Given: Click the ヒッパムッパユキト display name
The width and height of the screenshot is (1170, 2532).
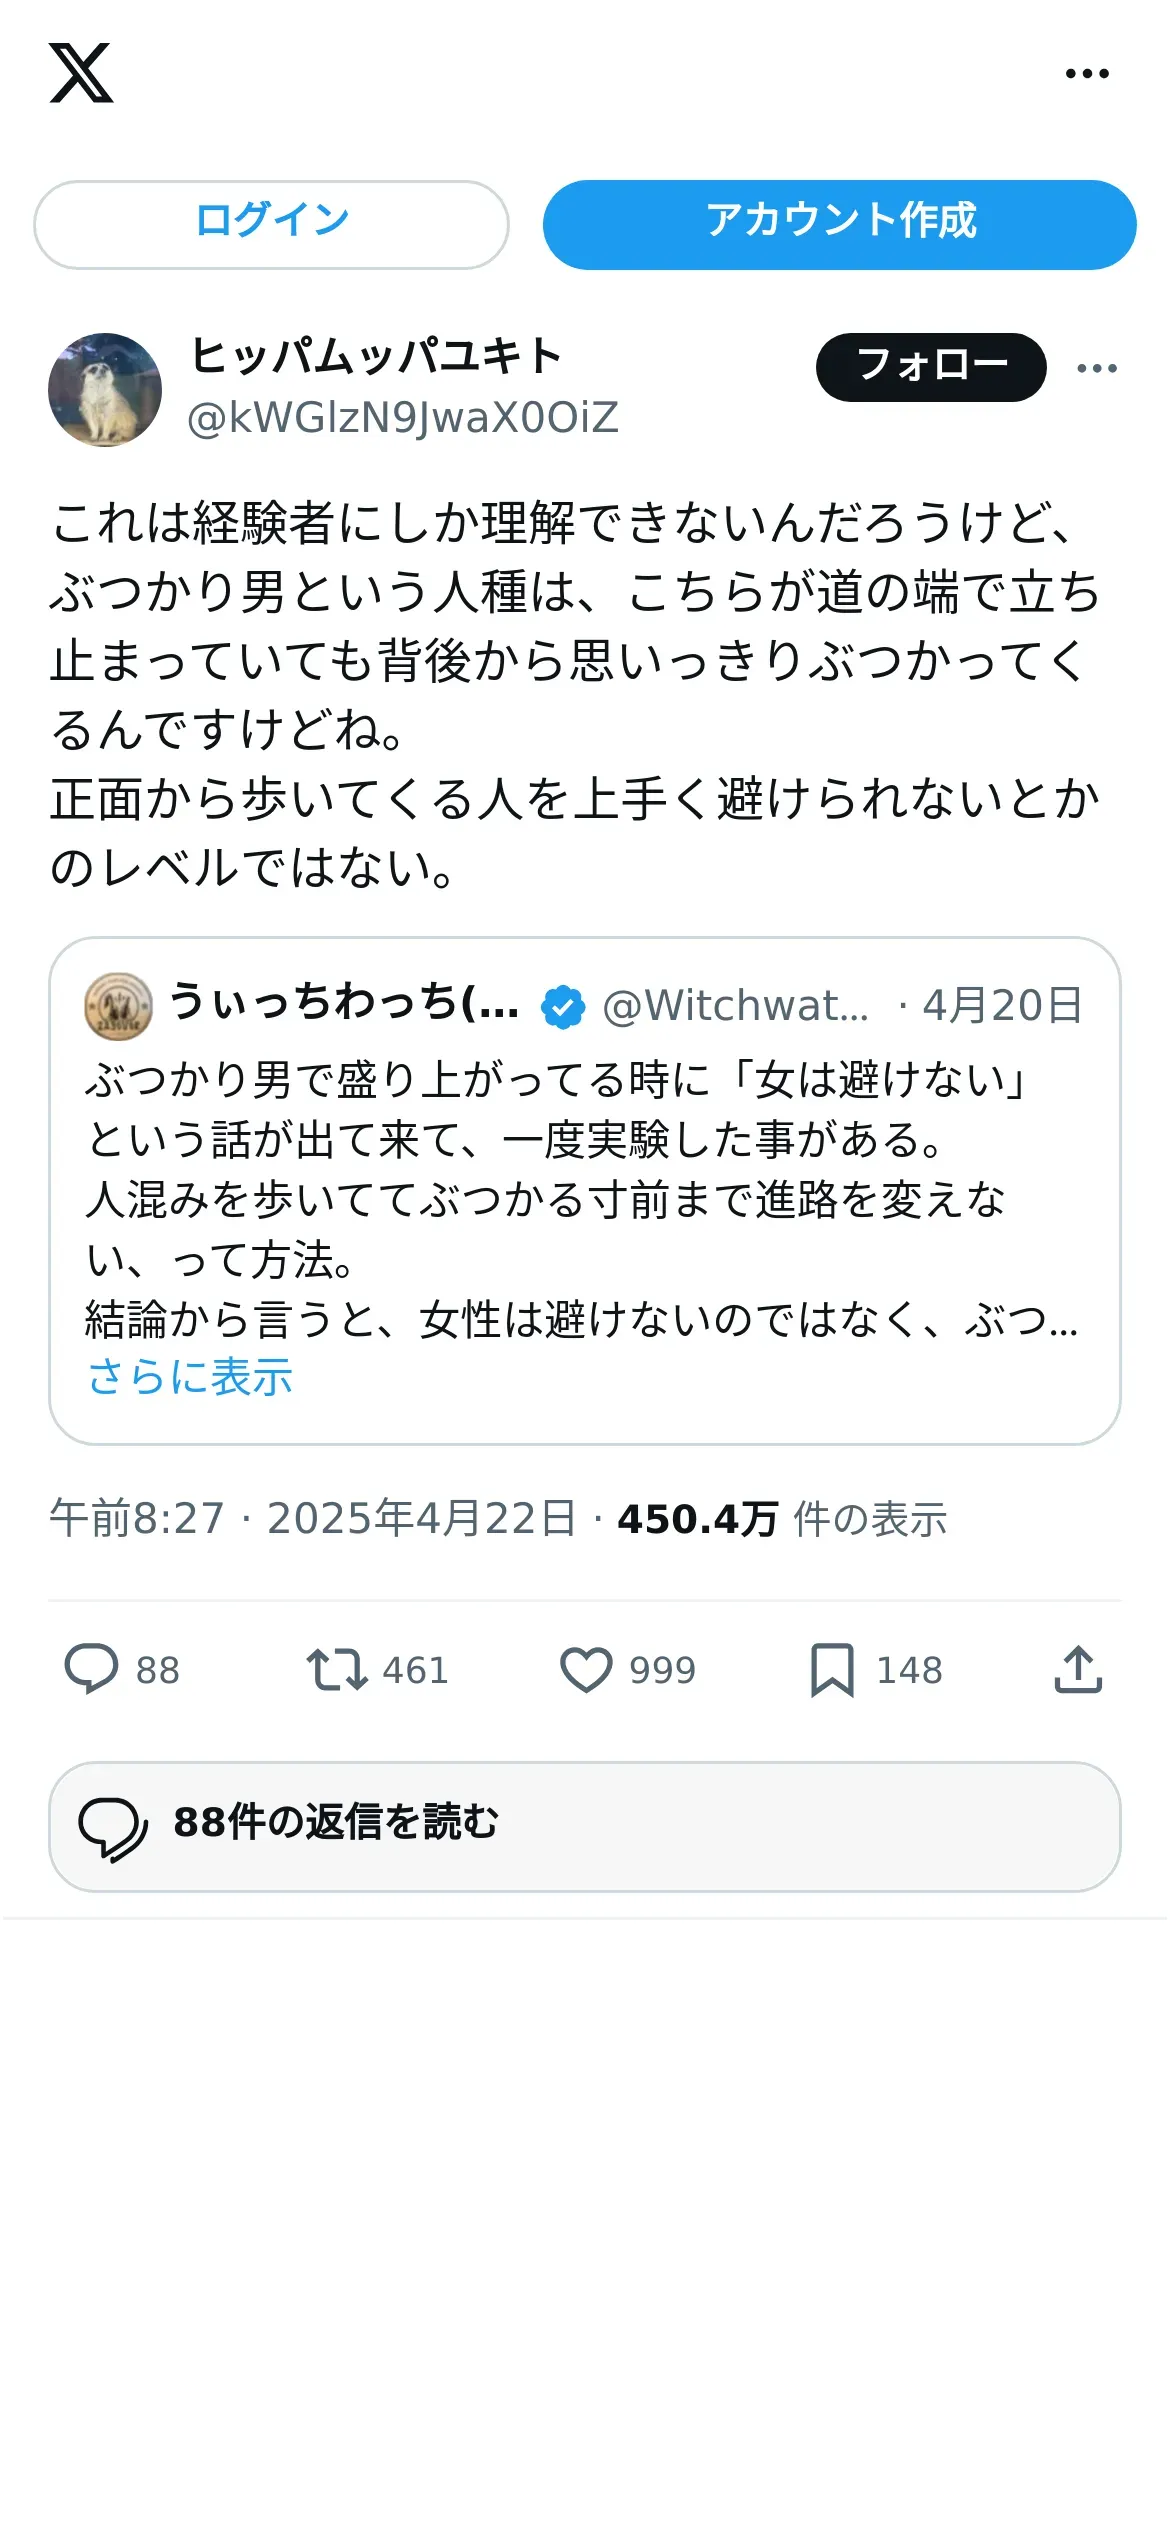Looking at the screenshot, I should (x=376, y=355).
